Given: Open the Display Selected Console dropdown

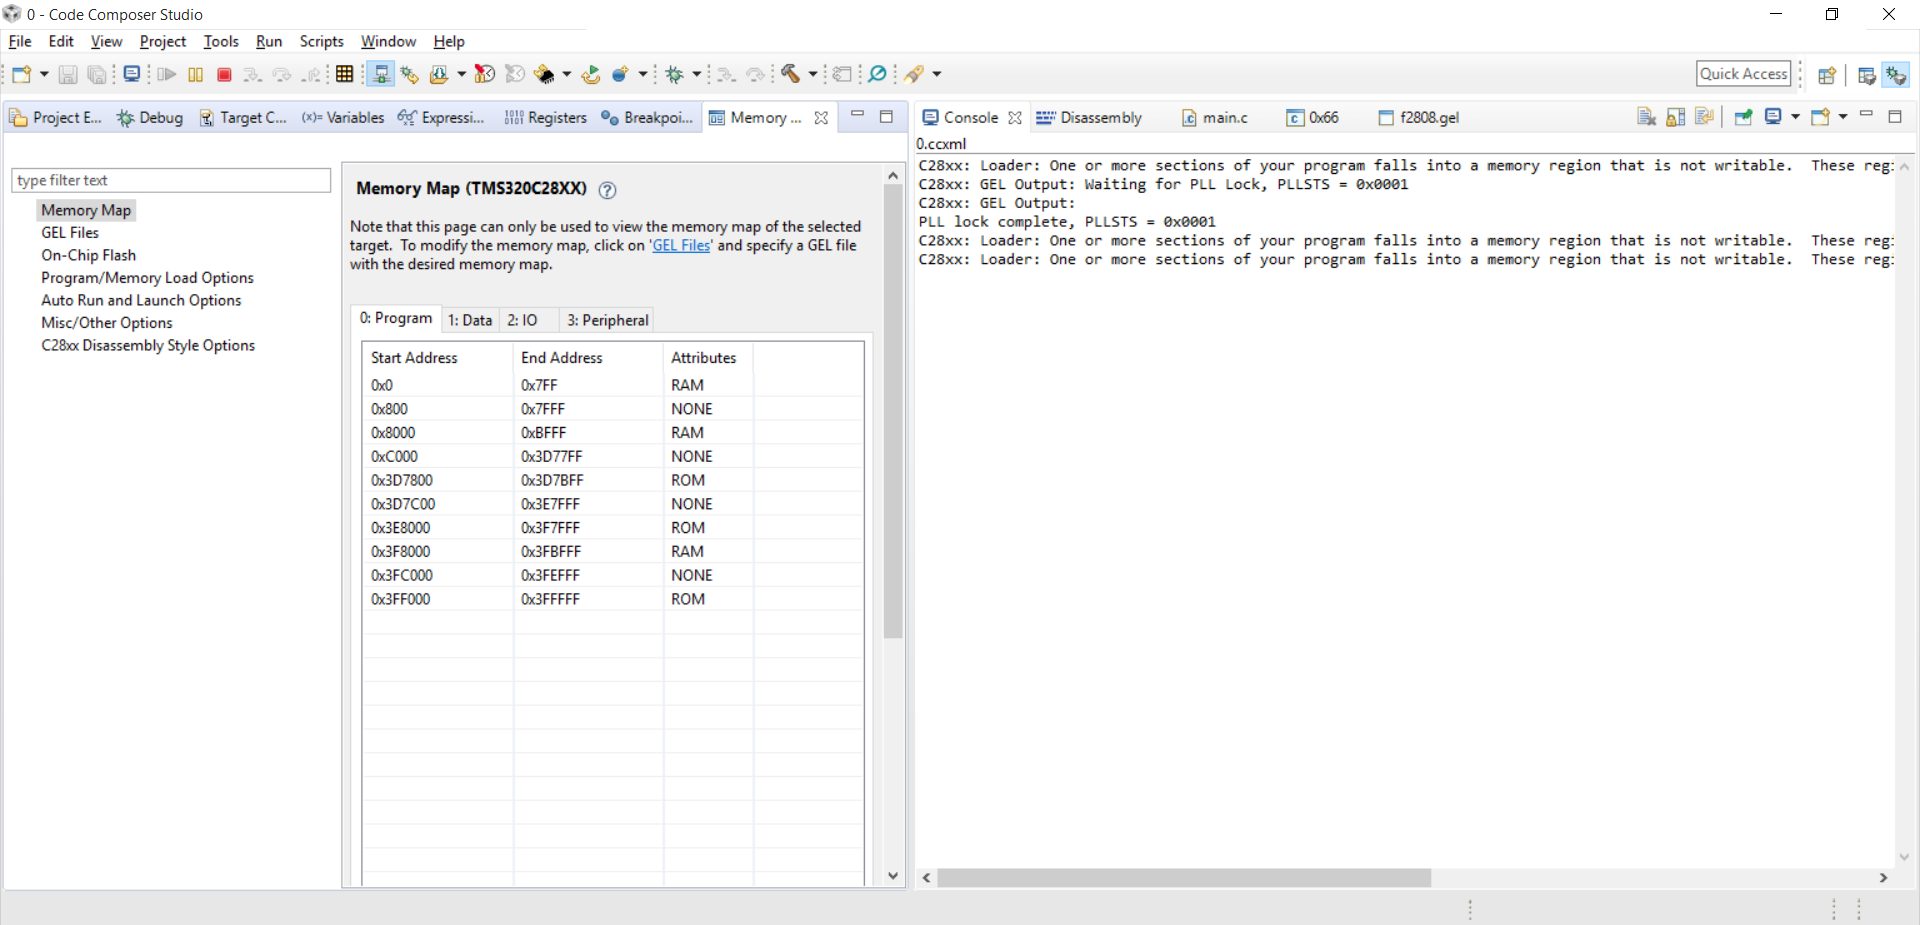Looking at the screenshot, I should point(1795,117).
